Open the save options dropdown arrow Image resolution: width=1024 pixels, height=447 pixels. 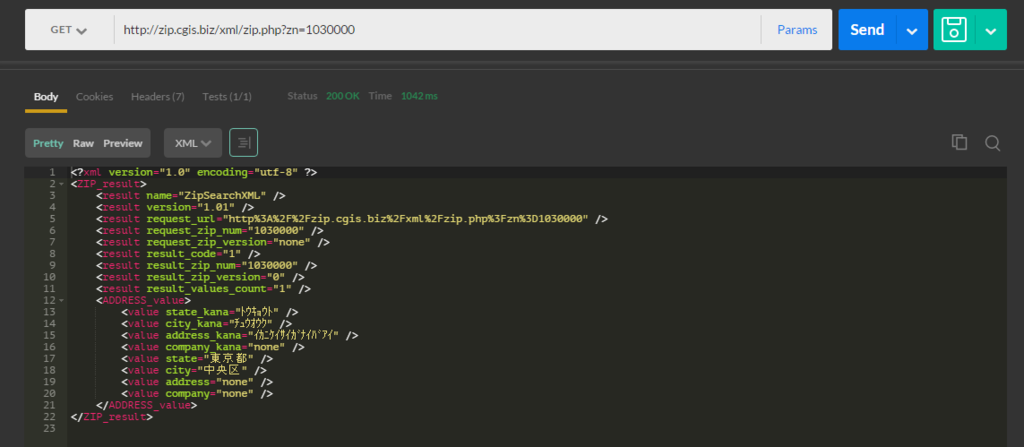tap(991, 30)
